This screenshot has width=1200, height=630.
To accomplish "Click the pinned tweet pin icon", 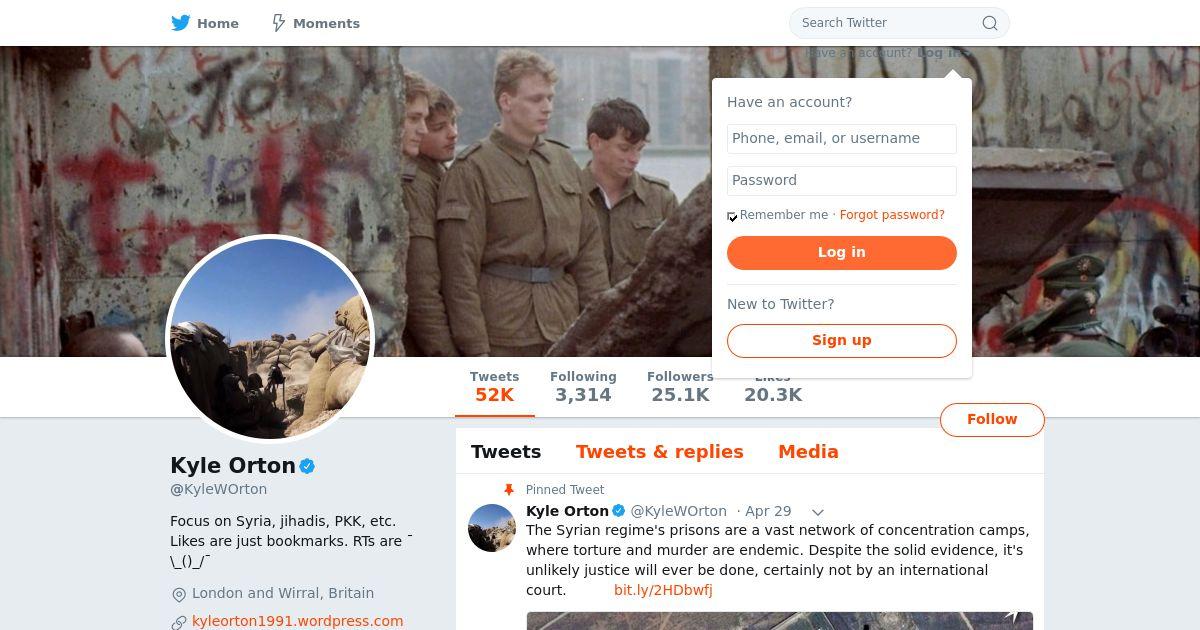I will 509,490.
